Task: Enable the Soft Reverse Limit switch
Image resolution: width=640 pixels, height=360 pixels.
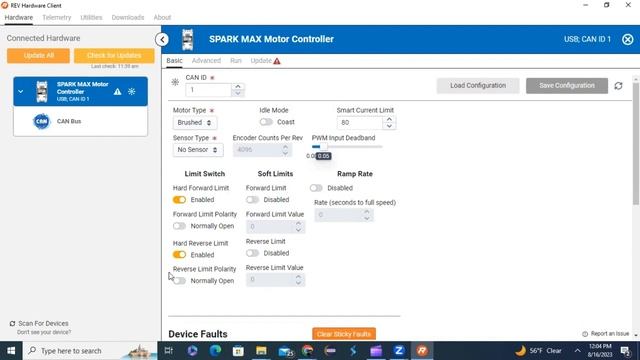Action: coord(252,253)
